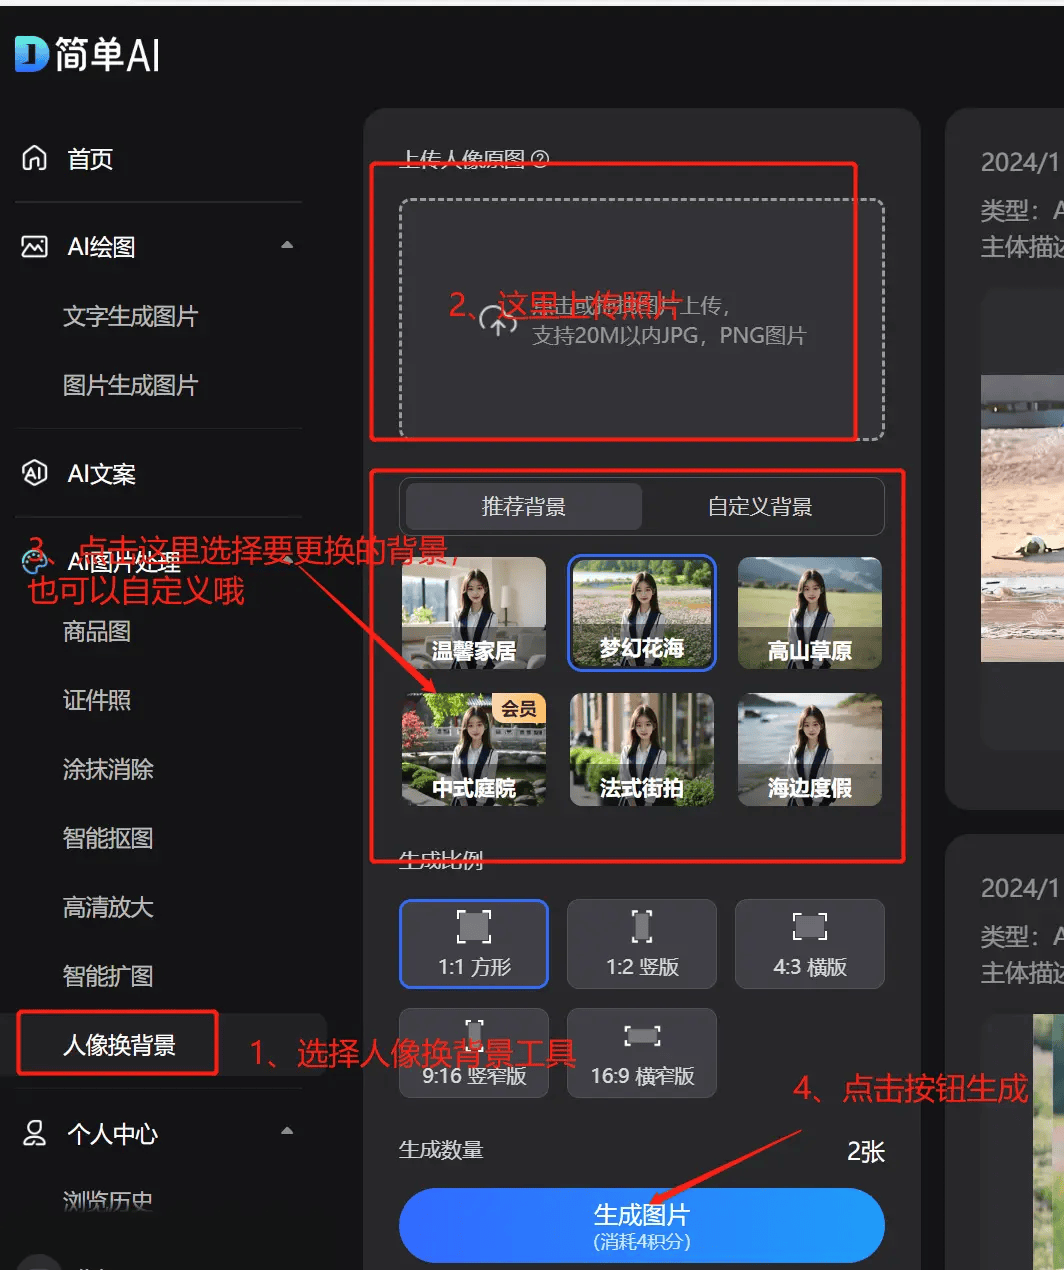Pick the 16:9 横窄版 ratio option
This screenshot has width=1064, height=1270.
(x=642, y=1052)
